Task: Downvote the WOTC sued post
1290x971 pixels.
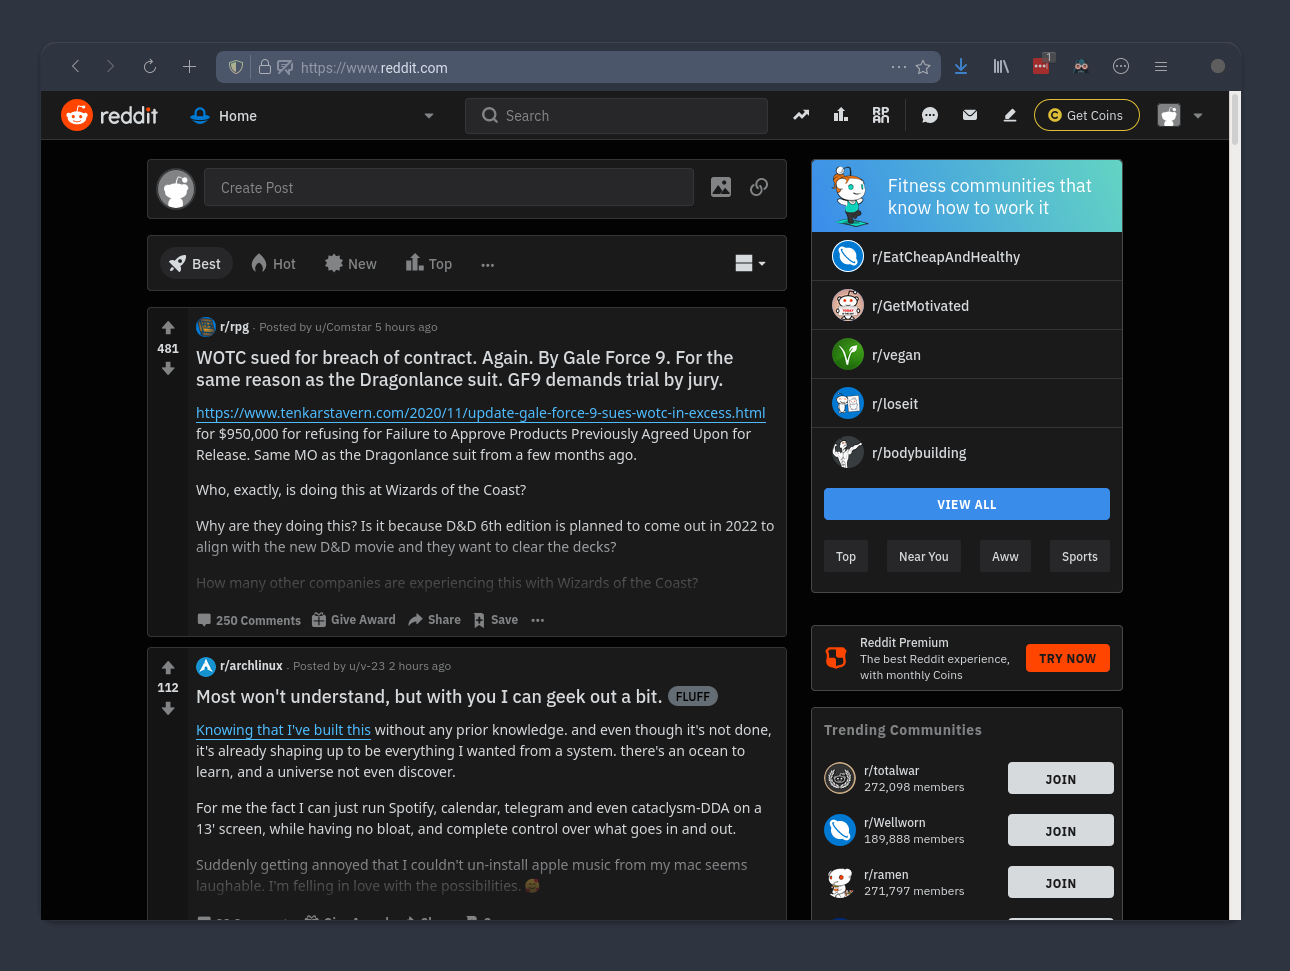Action: click(168, 369)
